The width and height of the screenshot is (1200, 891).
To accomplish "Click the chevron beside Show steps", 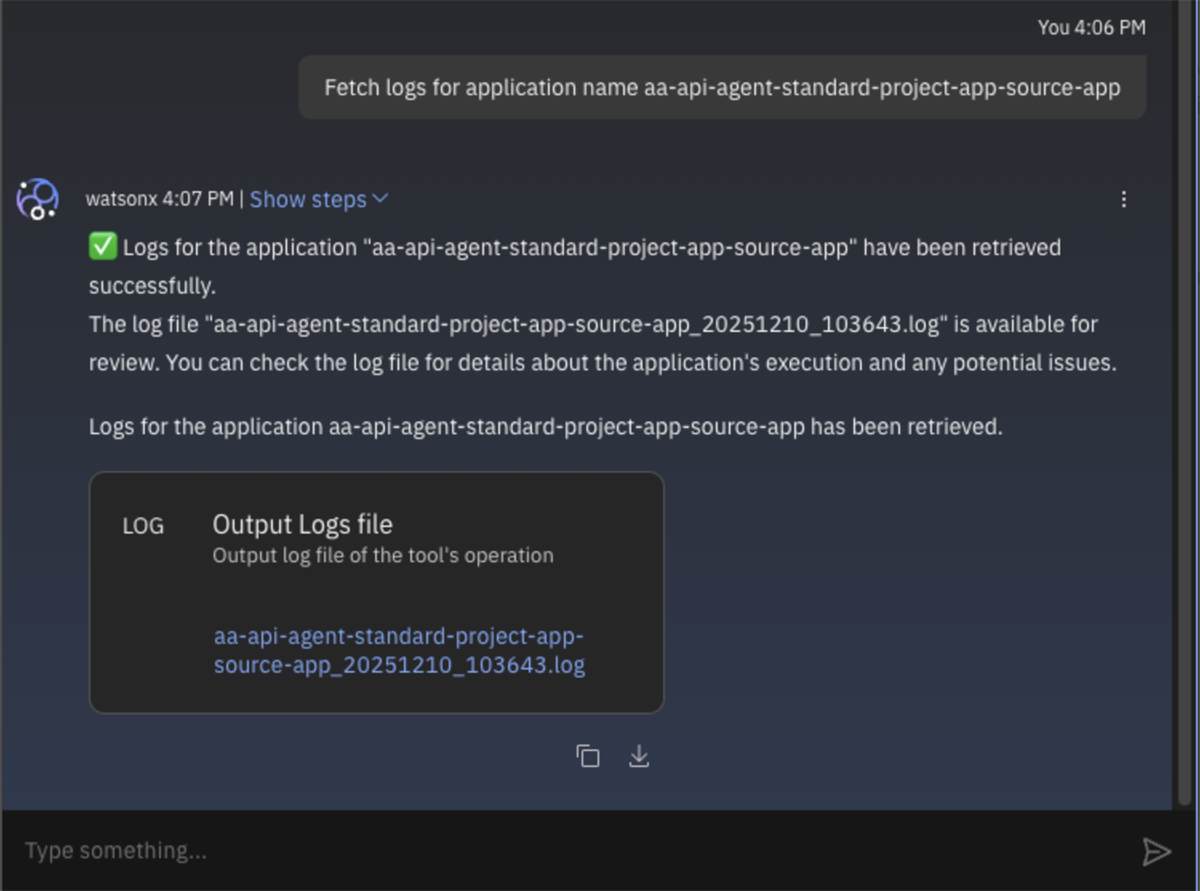I will [x=380, y=199].
